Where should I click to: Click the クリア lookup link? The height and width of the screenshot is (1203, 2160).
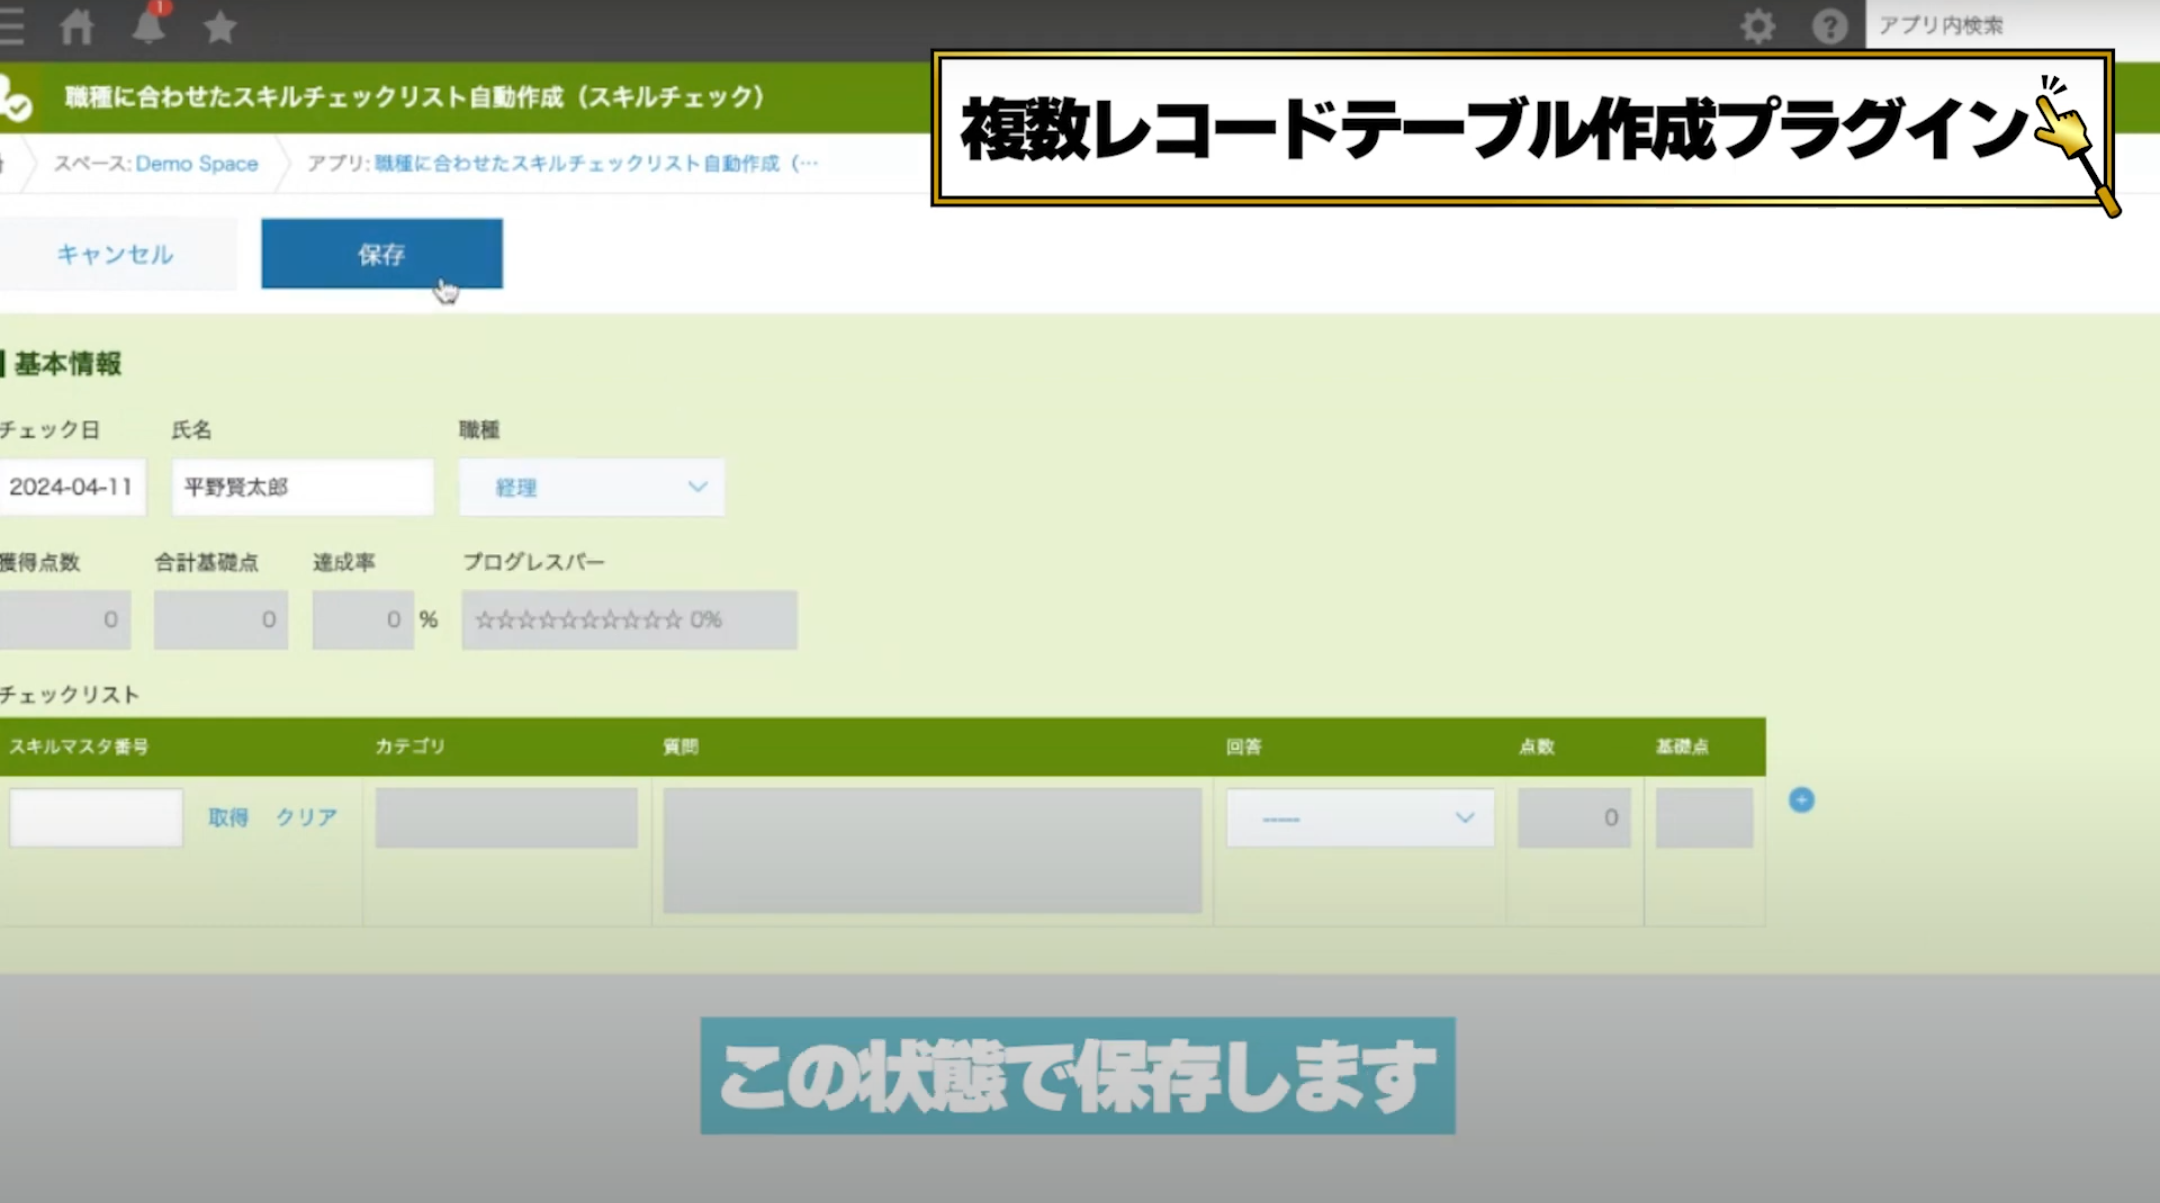coord(306,817)
